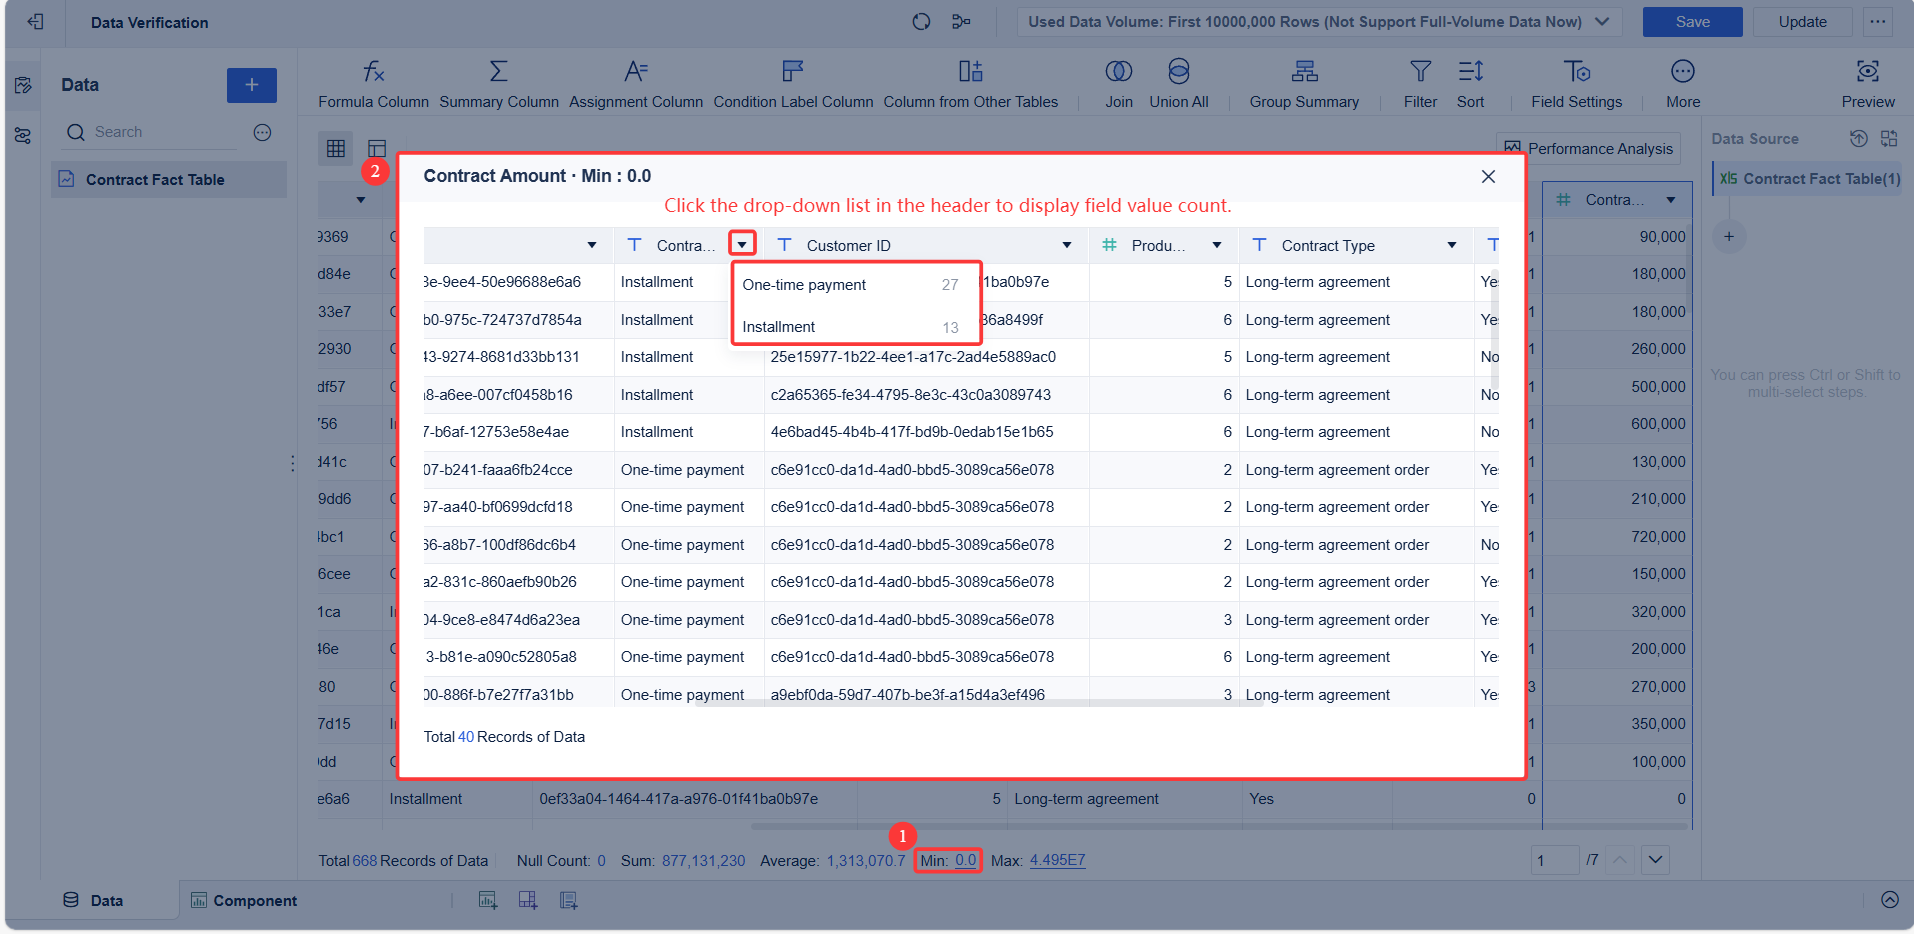Open Performance Analysis
The image size is (1914, 934).
1588,148
